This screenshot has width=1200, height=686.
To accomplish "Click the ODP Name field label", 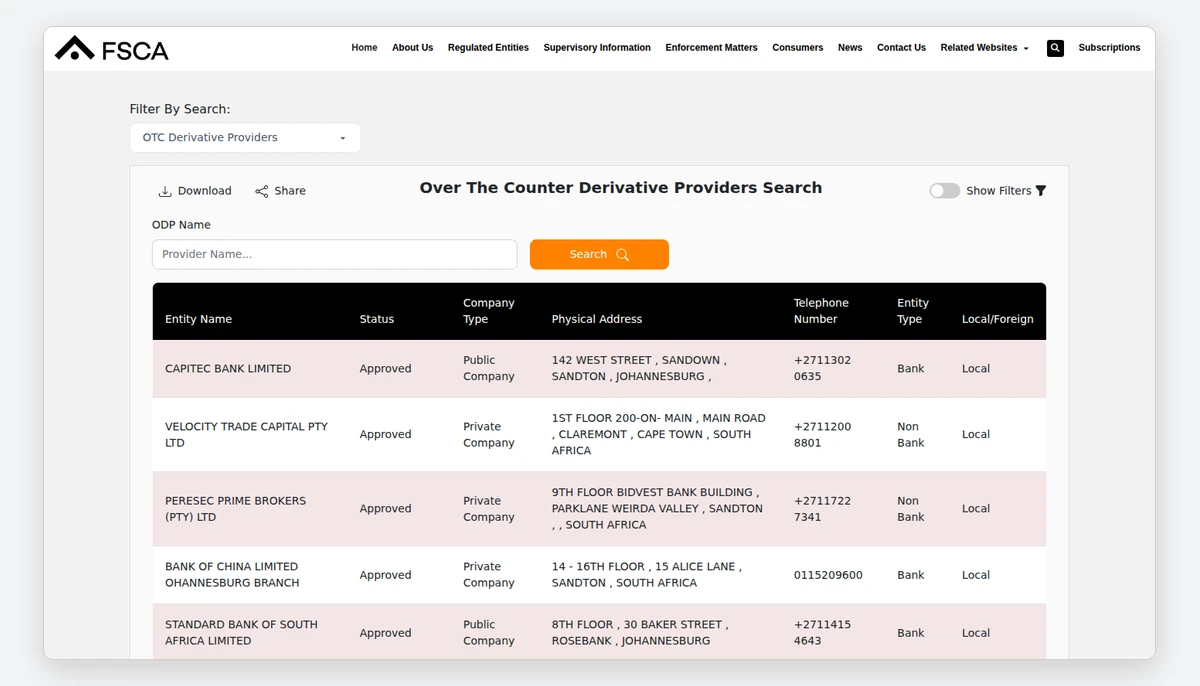I will pyautogui.click(x=181, y=225).
